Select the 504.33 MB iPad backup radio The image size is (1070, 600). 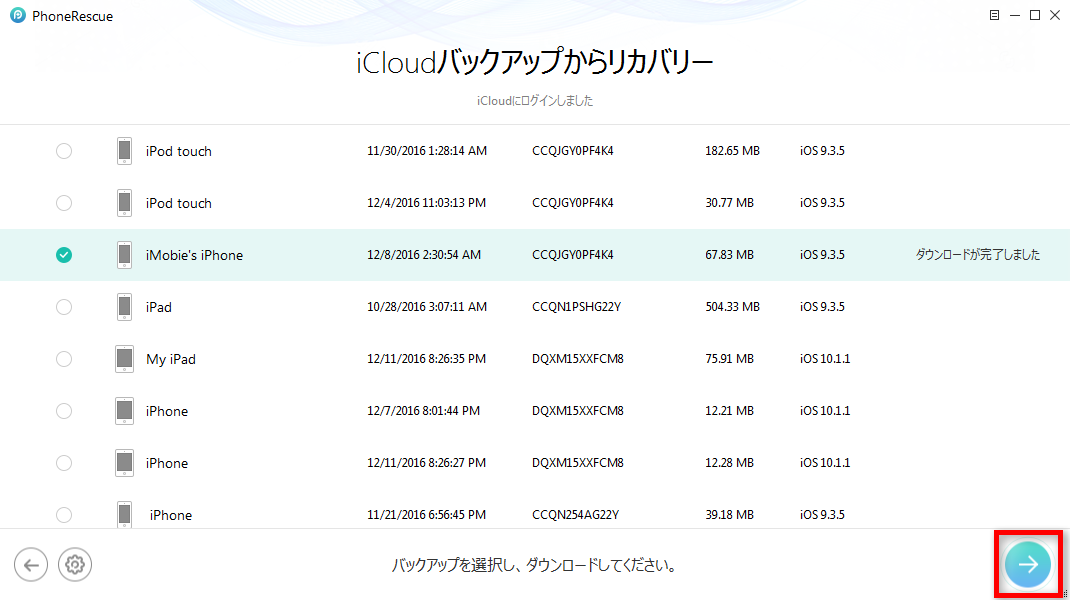click(x=64, y=307)
